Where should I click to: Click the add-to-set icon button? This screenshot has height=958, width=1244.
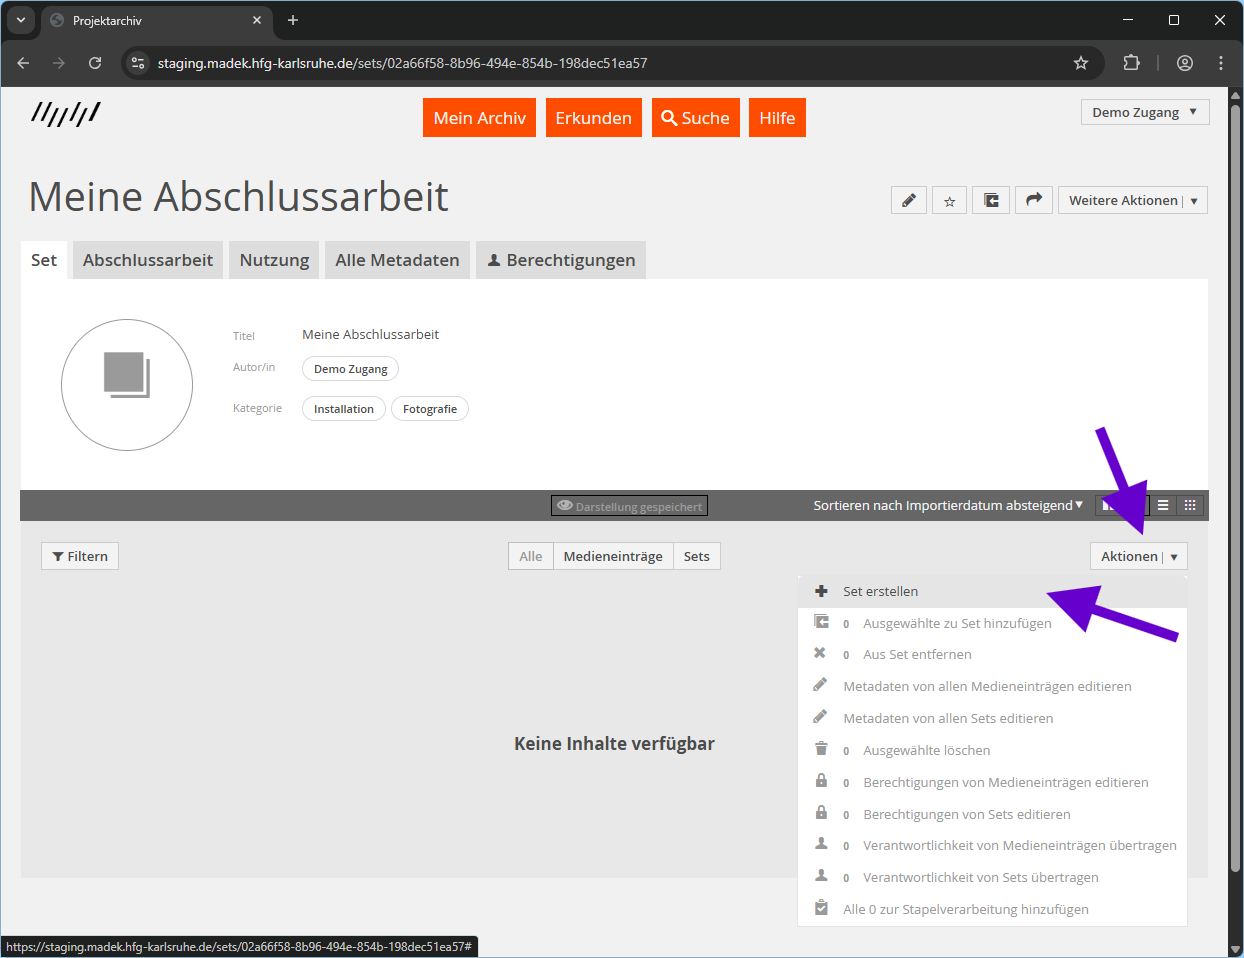[991, 200]
